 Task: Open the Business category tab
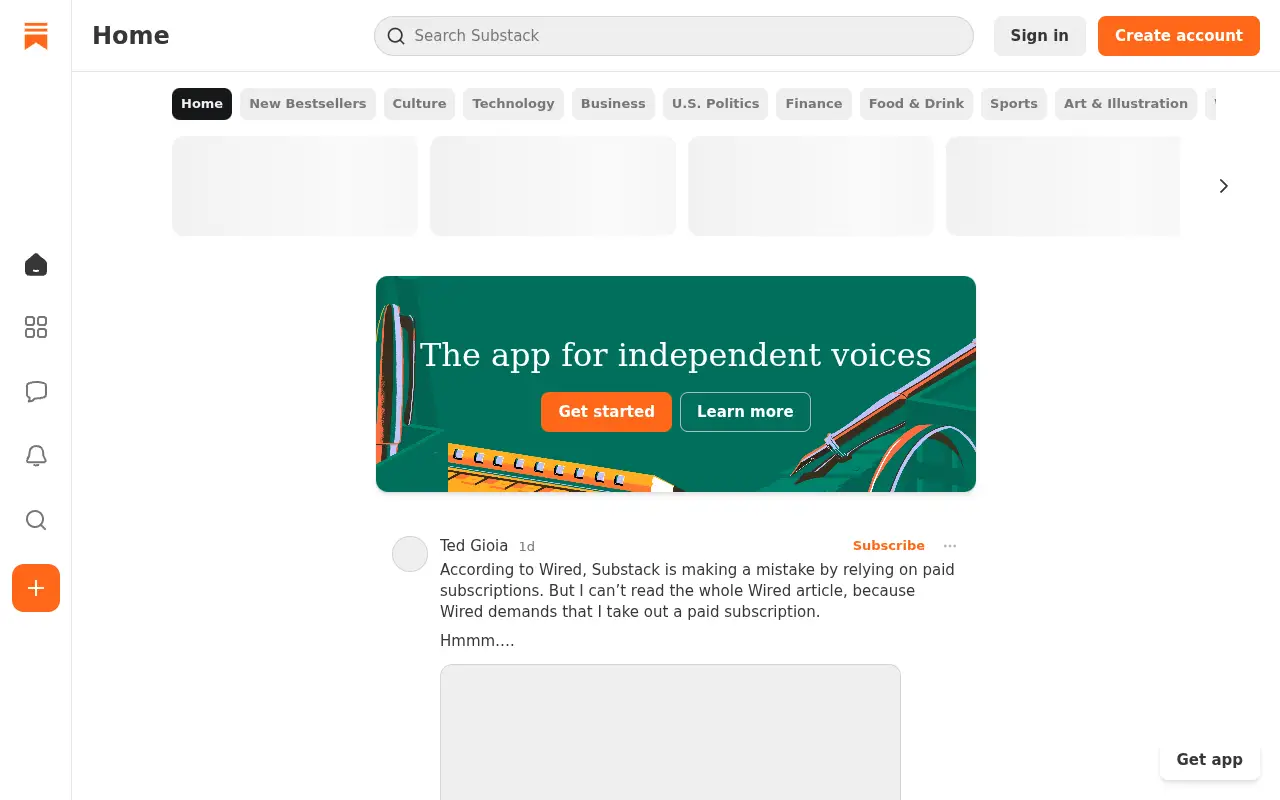[x=613, y=104]
